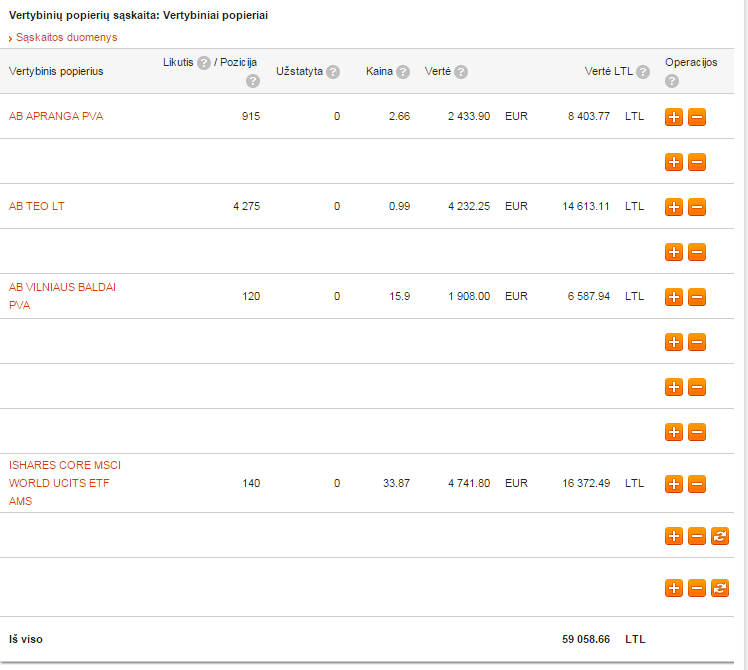
Task: Click plus in empty row directly above ISHARES
Action: (x=674, y=432)
